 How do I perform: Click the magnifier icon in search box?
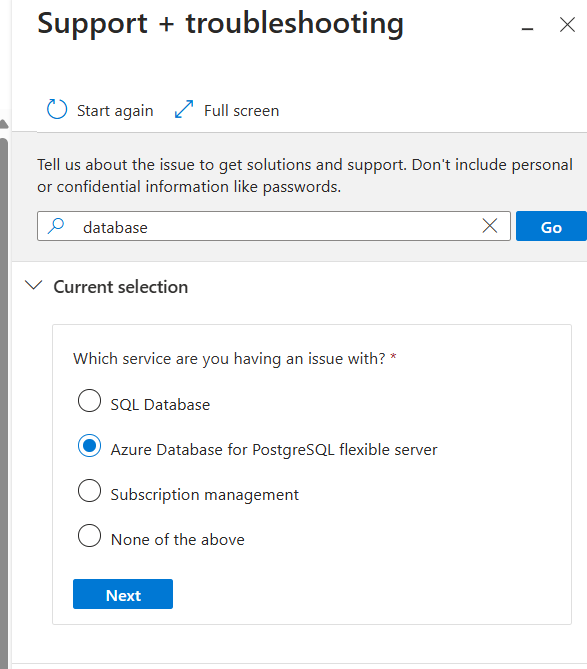(56, 226)
